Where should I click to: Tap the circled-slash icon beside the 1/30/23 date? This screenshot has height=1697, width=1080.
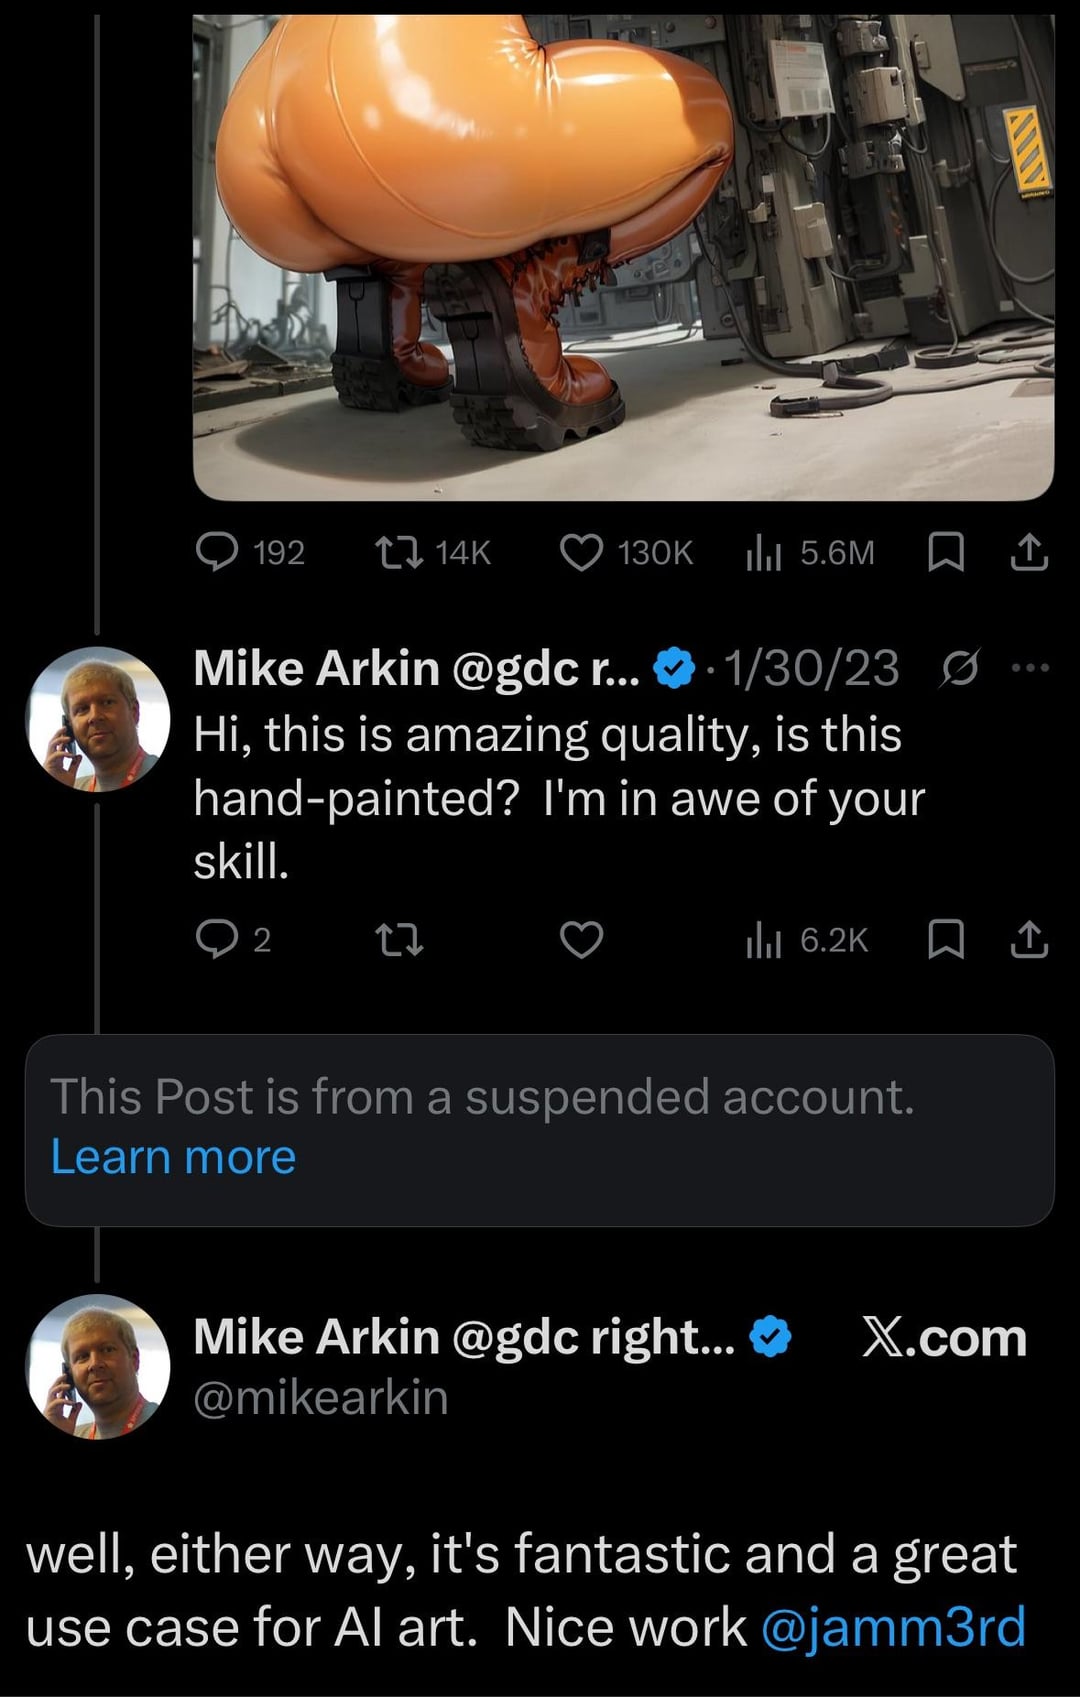(x=959, y=668)
